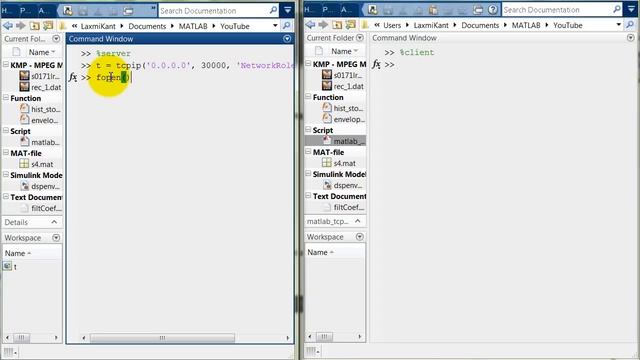Click browse for folder icon in right window
The image size is (640, 360).
click(x=351, y=25)
